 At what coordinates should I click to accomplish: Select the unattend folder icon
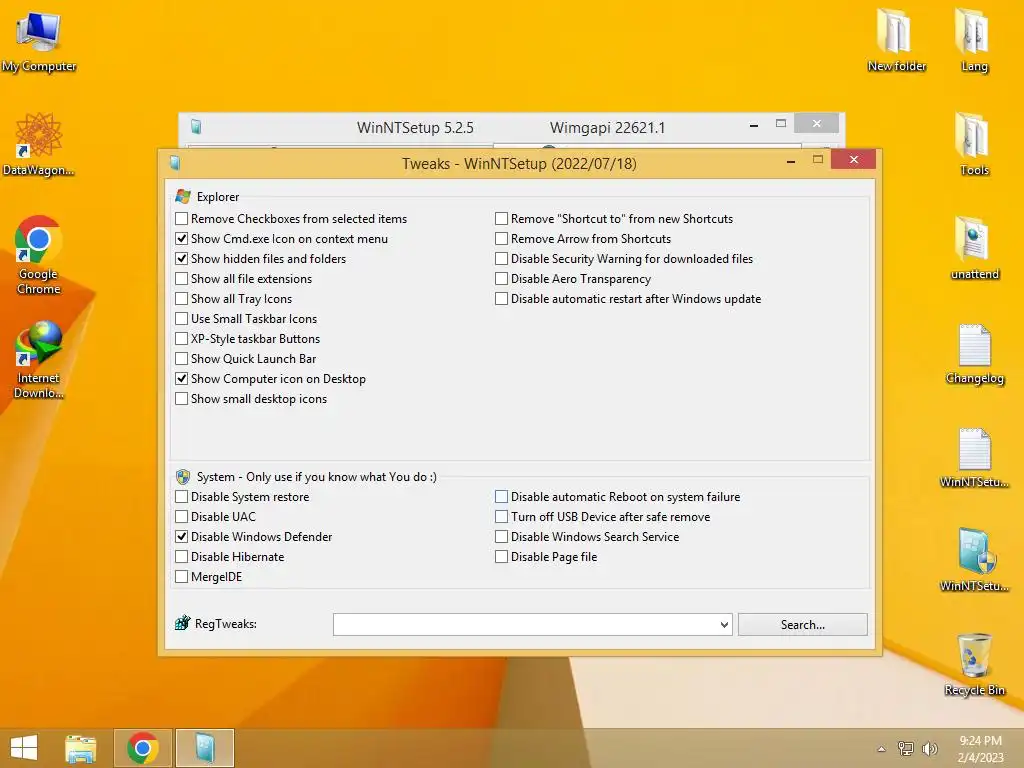point(974,248)
